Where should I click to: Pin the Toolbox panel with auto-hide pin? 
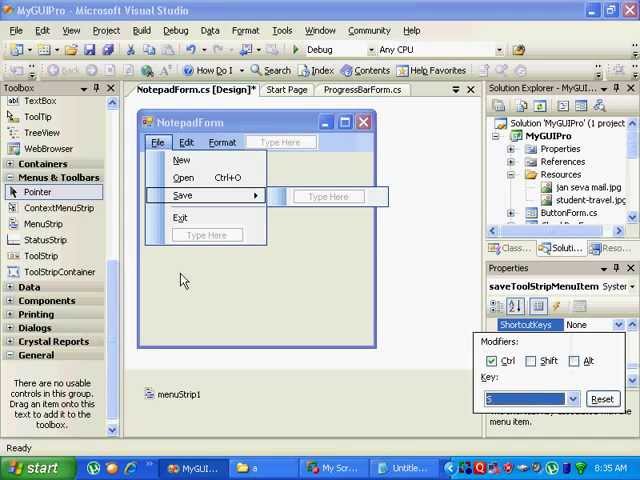point(97,88)
